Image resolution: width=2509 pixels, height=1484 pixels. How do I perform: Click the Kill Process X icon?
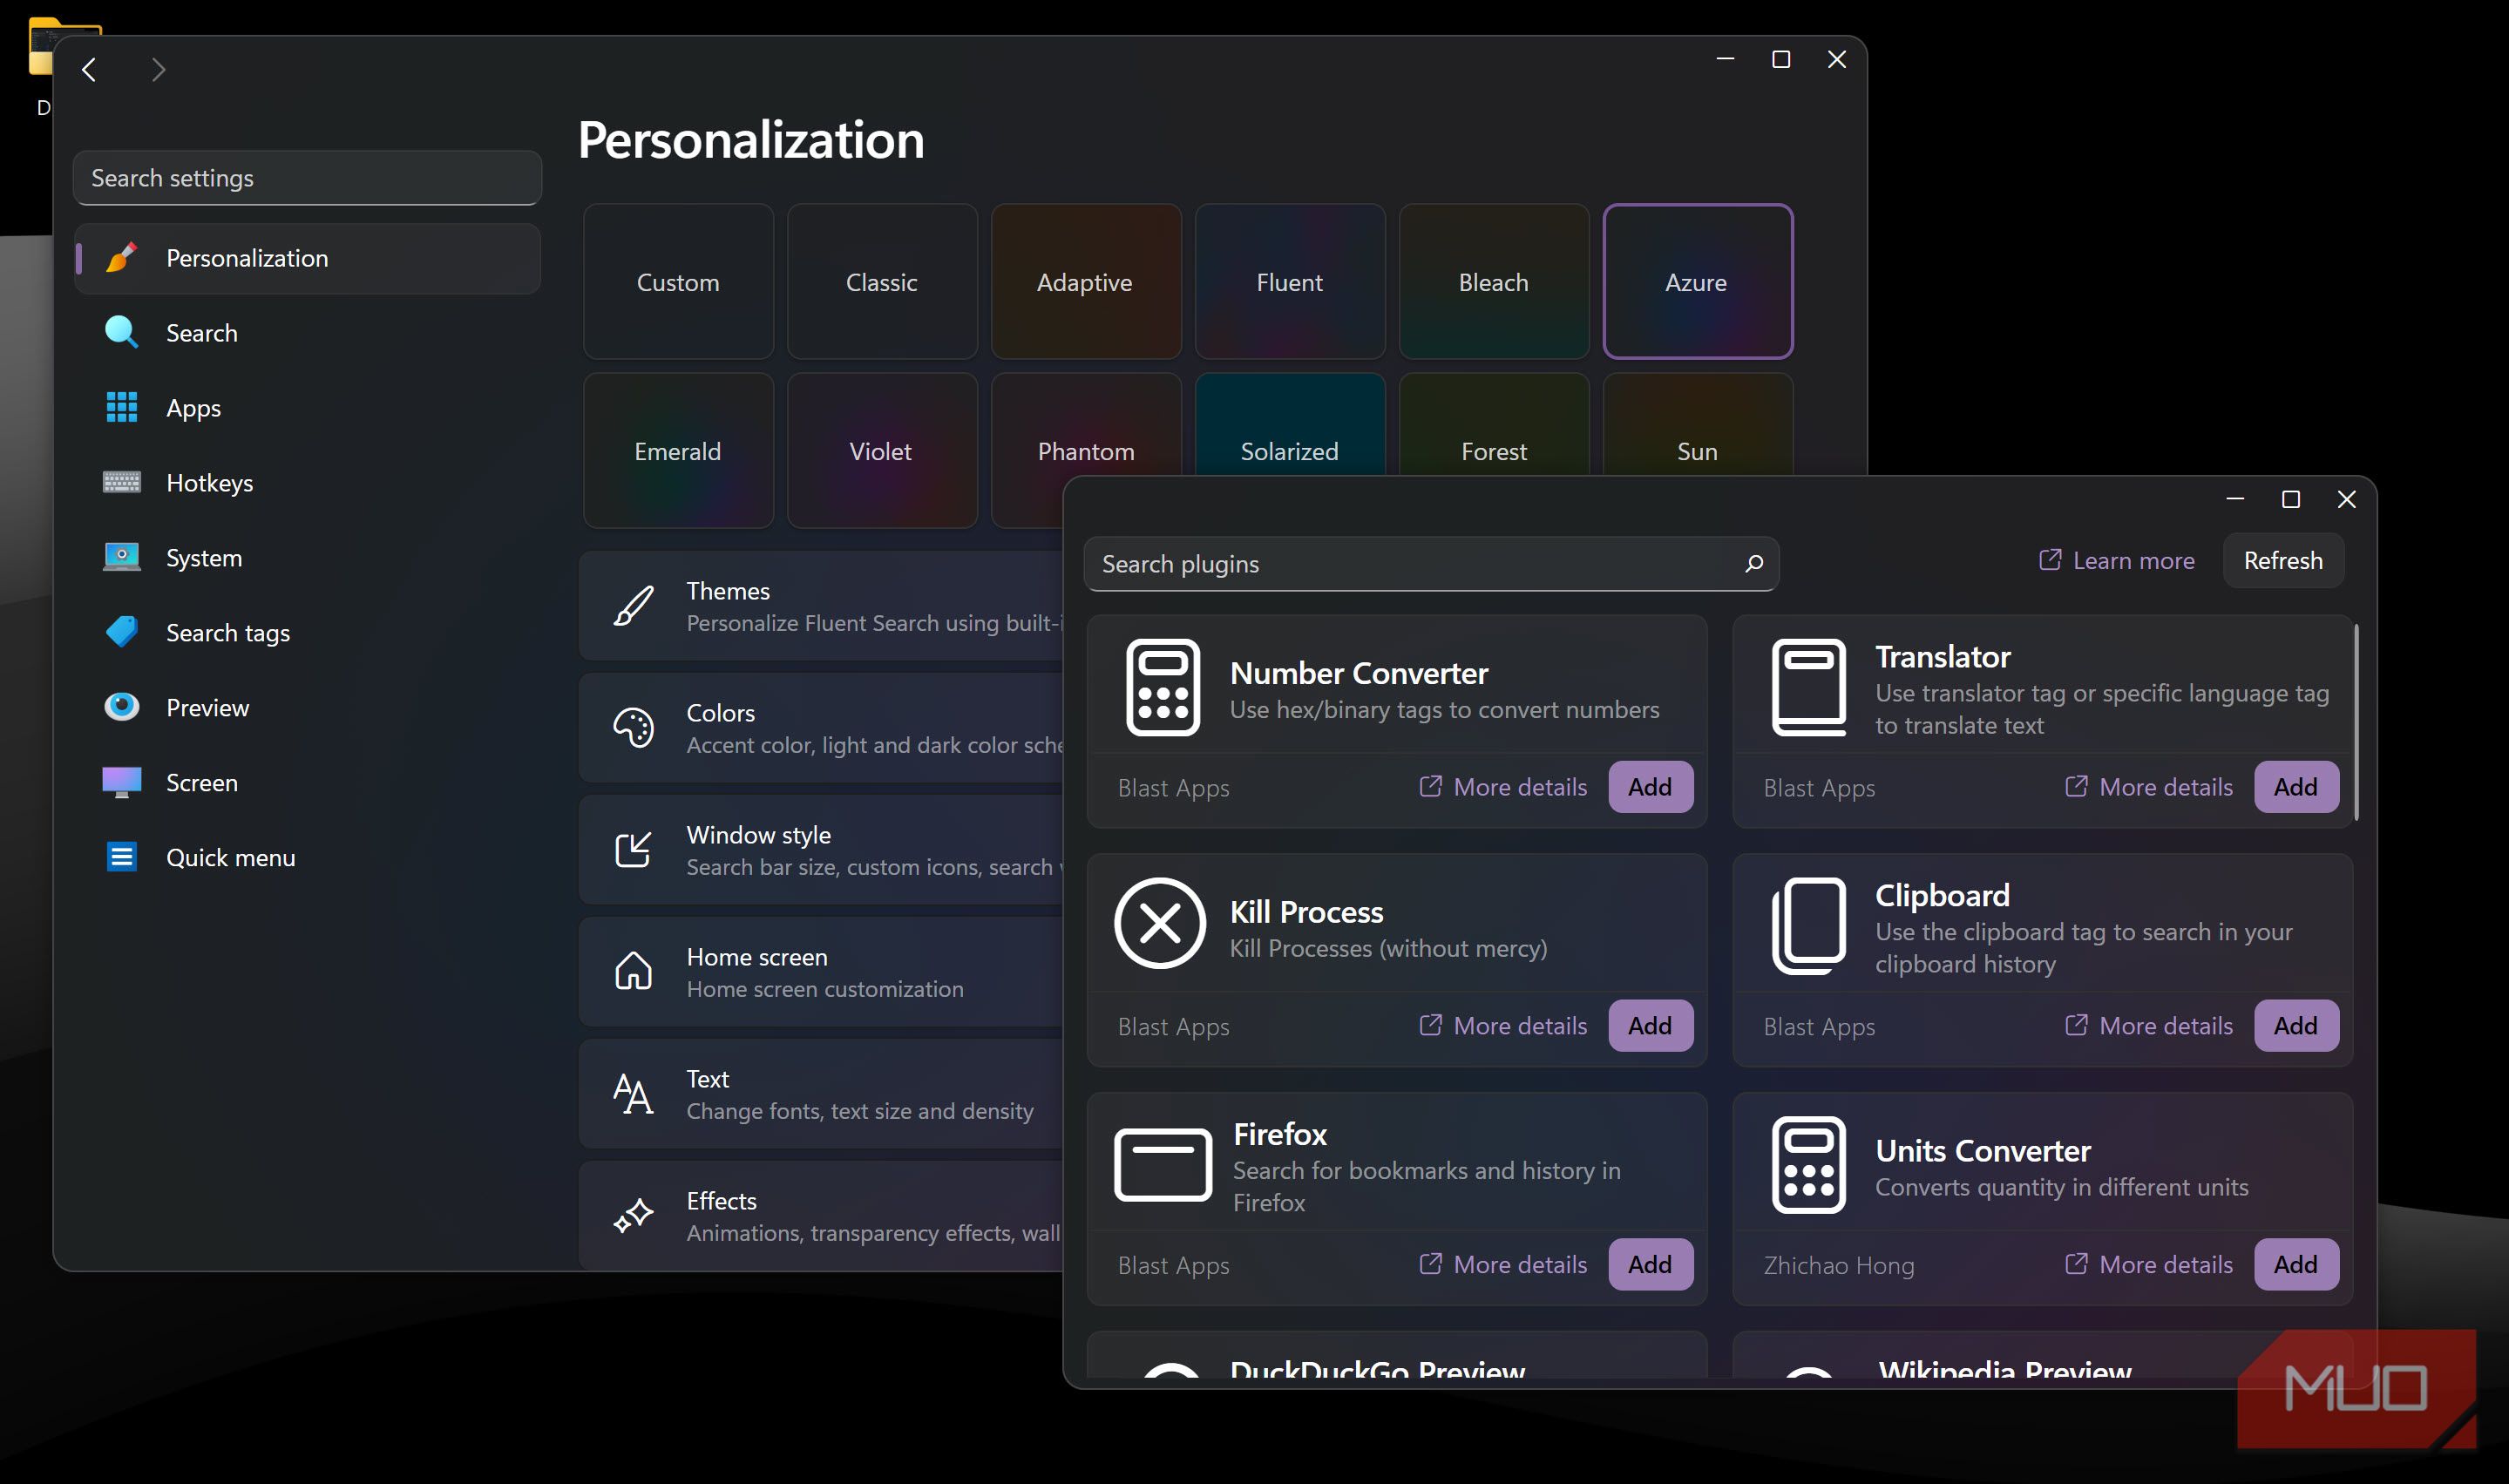click(x=1160, y=923)
